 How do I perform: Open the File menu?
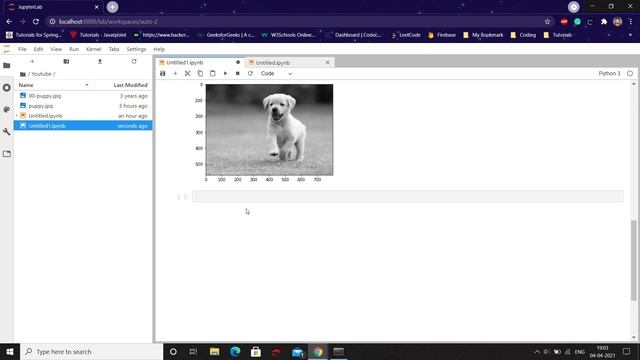[x=22, y=49]
